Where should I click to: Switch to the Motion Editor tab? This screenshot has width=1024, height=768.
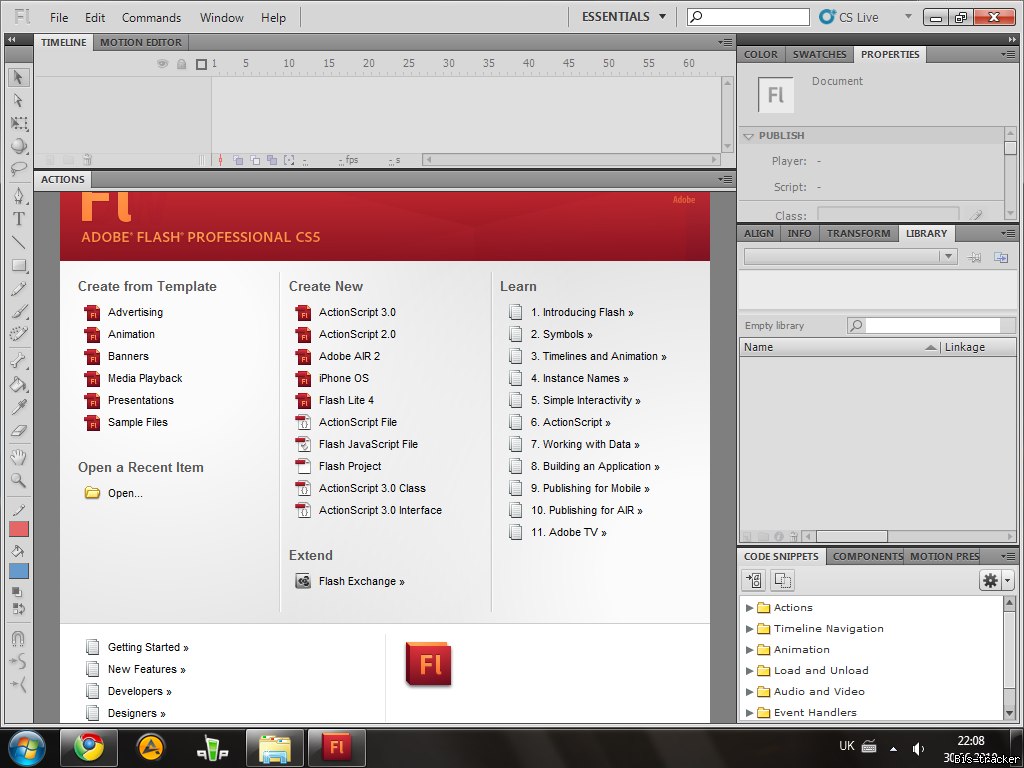[x=141, y=42]
